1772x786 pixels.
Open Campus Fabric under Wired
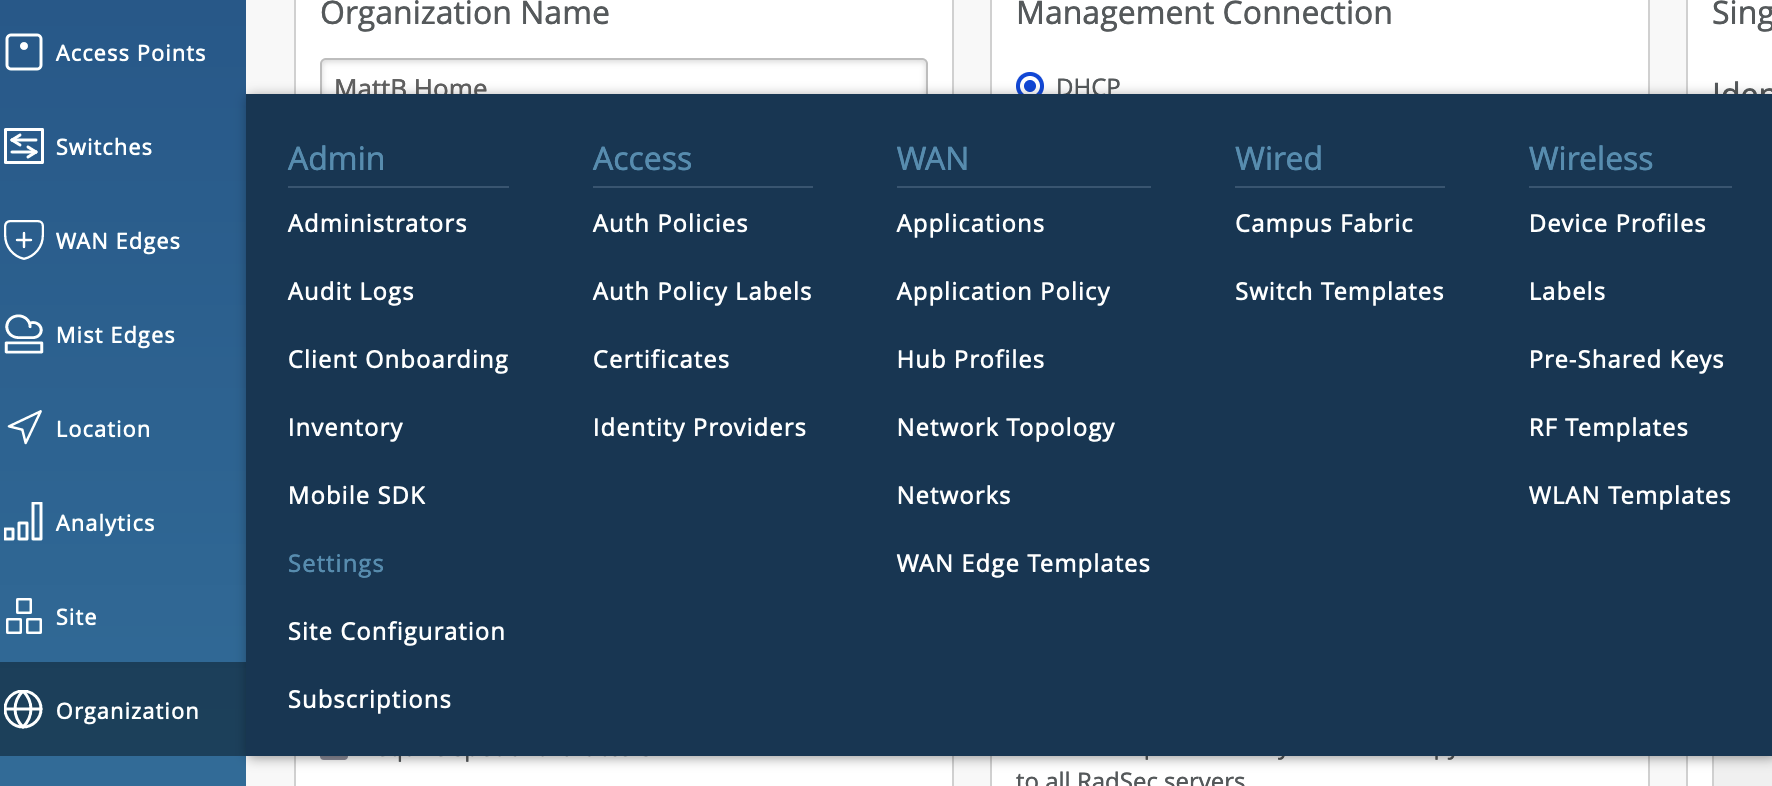point(1323,223)
